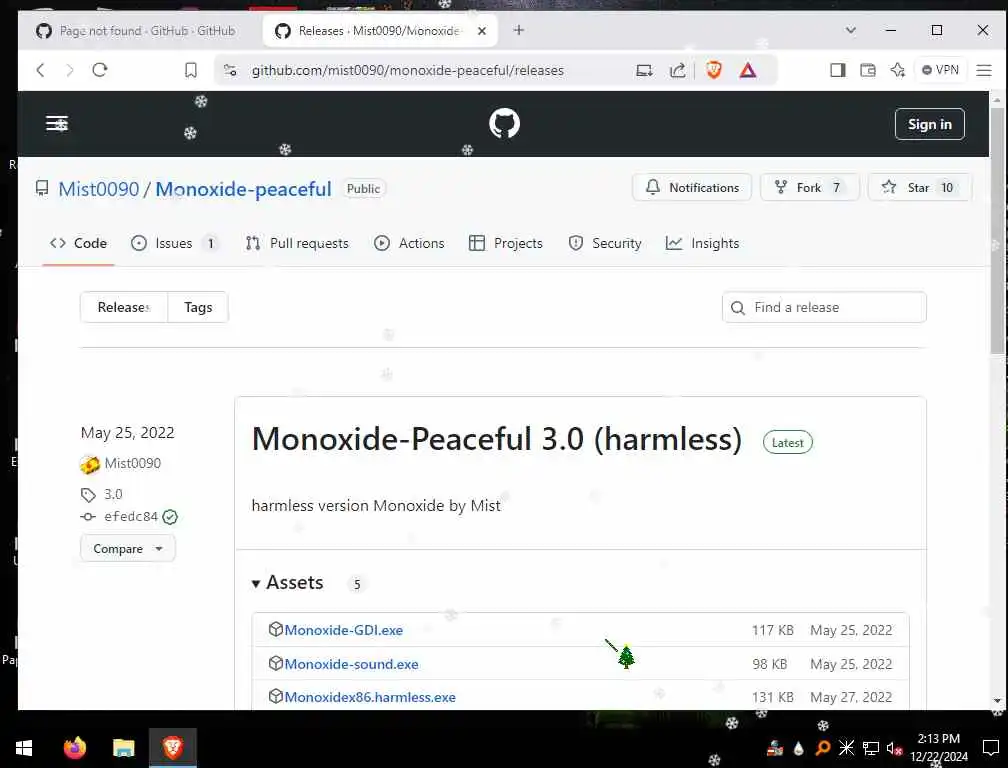
Task: Open the Brave Wallet icon
Action: (x=868, y=70)
